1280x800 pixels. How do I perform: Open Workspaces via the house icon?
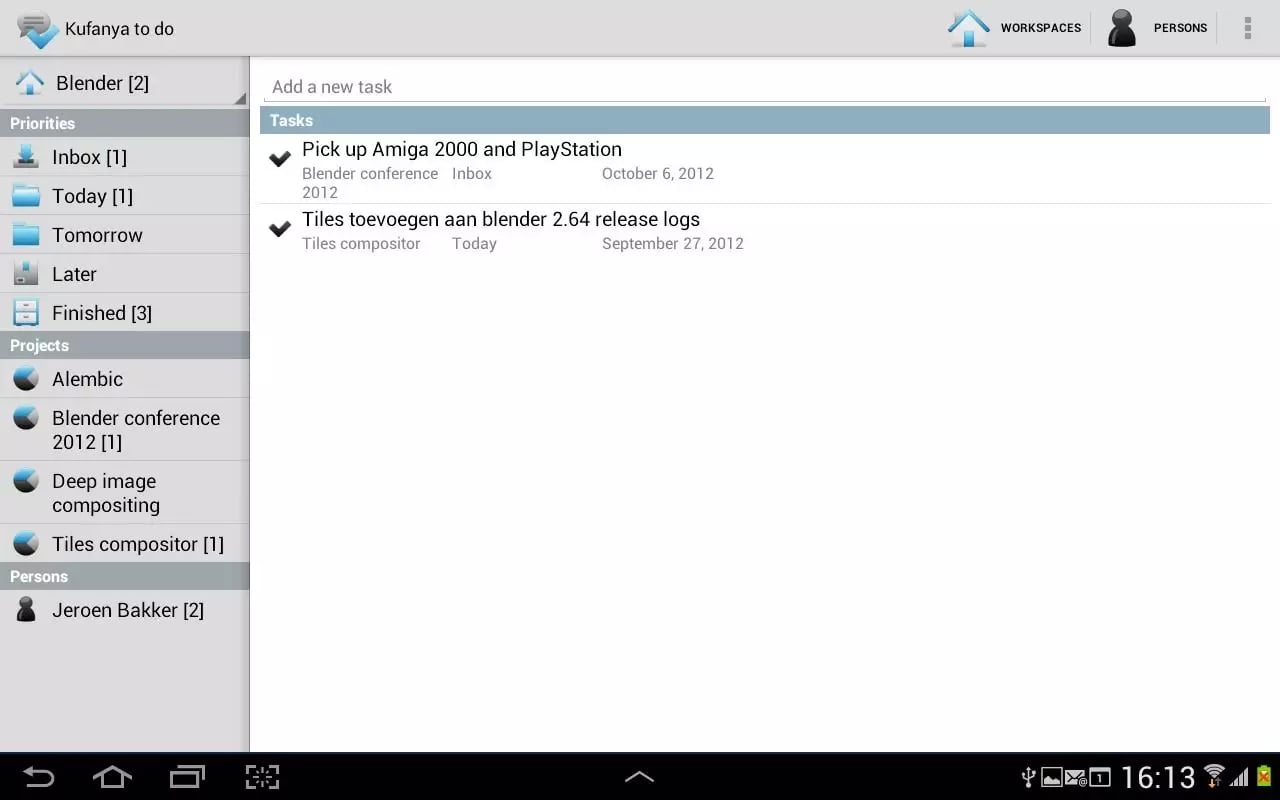(x=968, y=28)
